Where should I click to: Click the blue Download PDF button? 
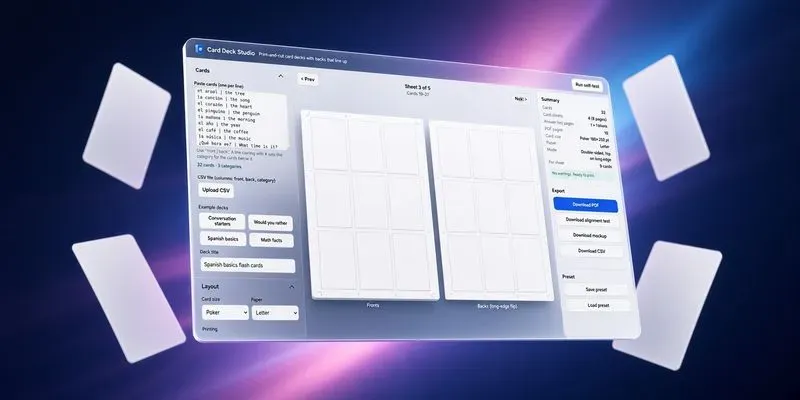click(x=585, y=205)
